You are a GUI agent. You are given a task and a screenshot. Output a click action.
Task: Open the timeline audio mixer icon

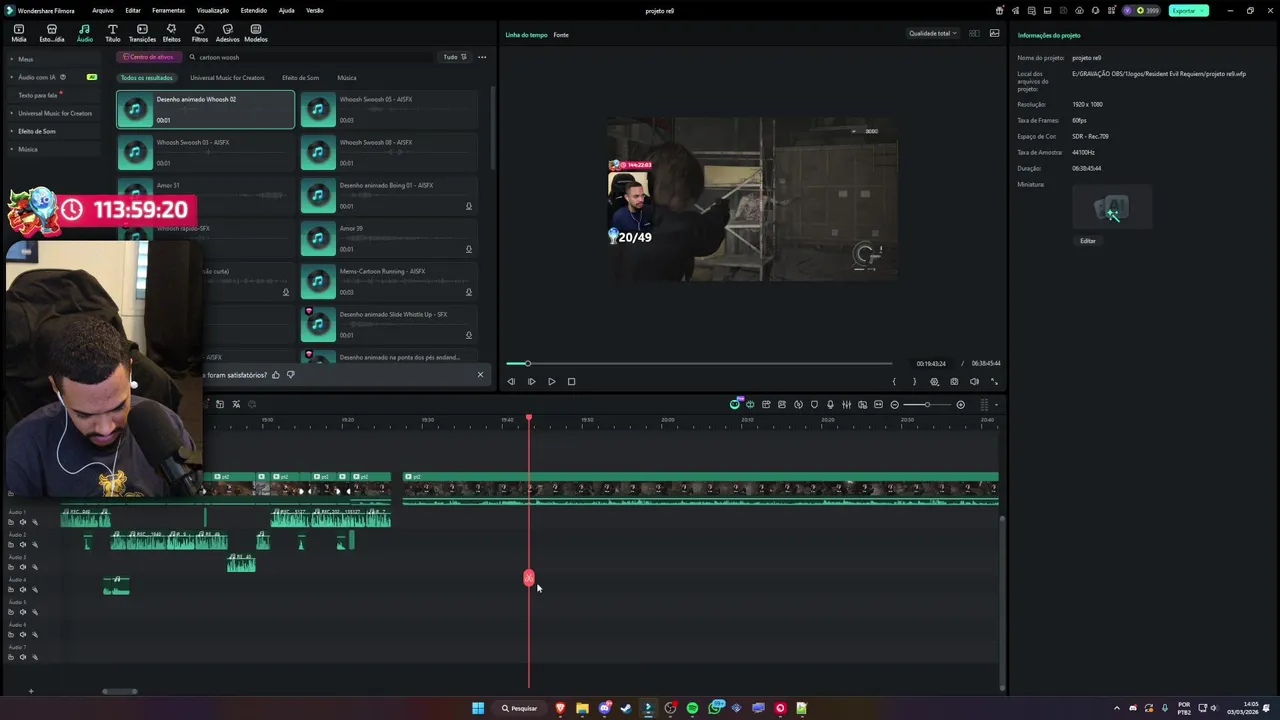[846, 405]
